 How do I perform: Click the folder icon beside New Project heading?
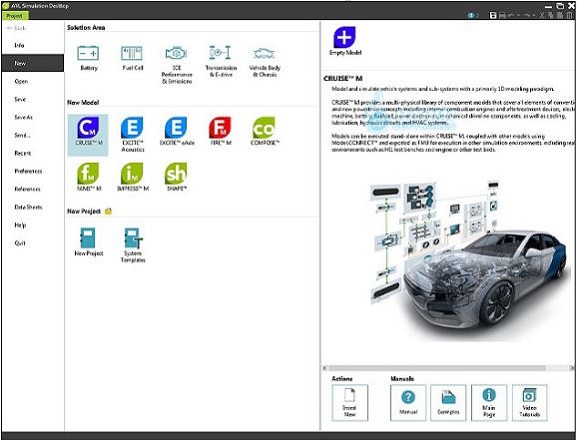point(108,211)
